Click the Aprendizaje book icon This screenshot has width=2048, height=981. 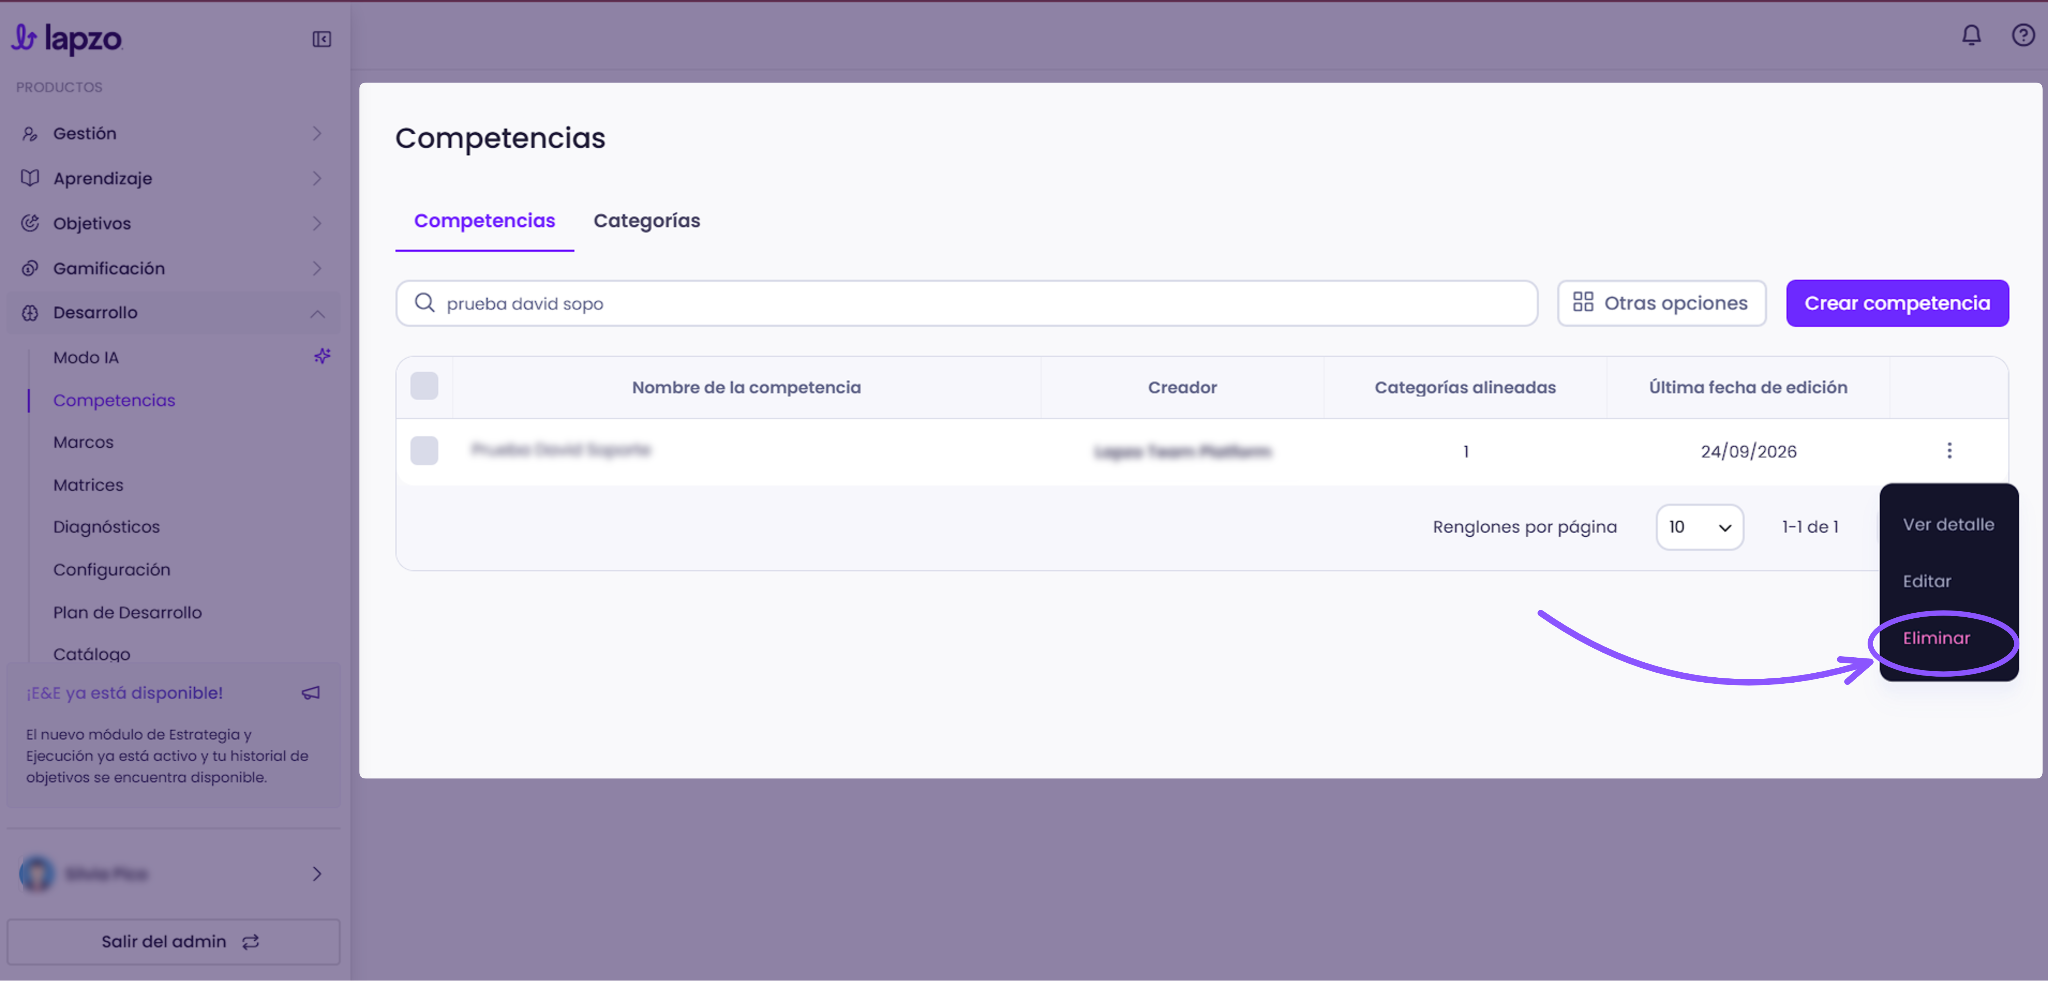click(30, 178)
